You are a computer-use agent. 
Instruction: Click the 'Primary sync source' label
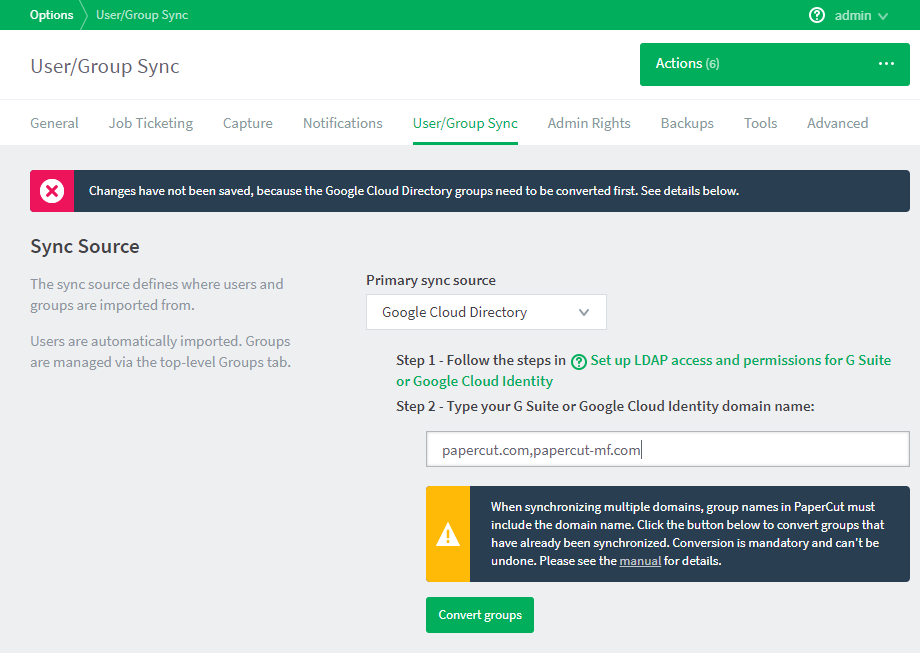tap(431, 280)
